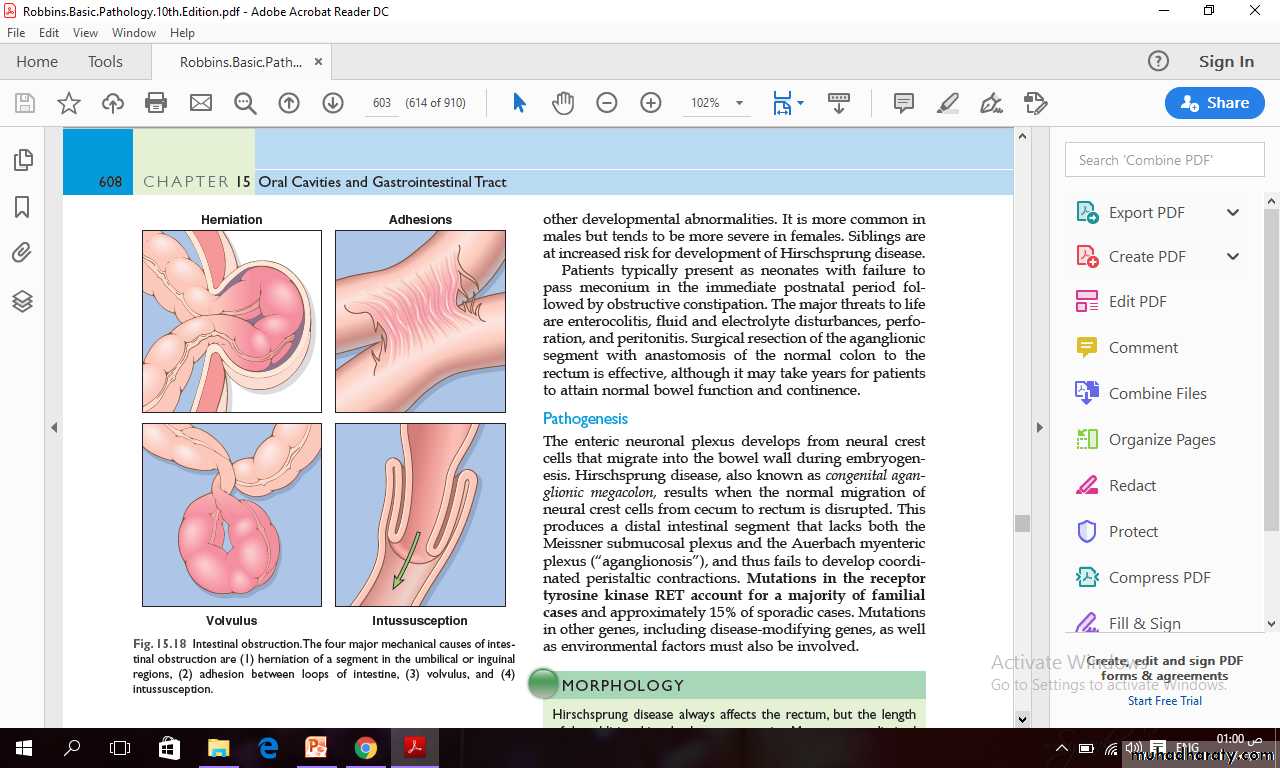Expand Create PDF options
This screenshot has height=768, width=1280.
[1233, 257]
